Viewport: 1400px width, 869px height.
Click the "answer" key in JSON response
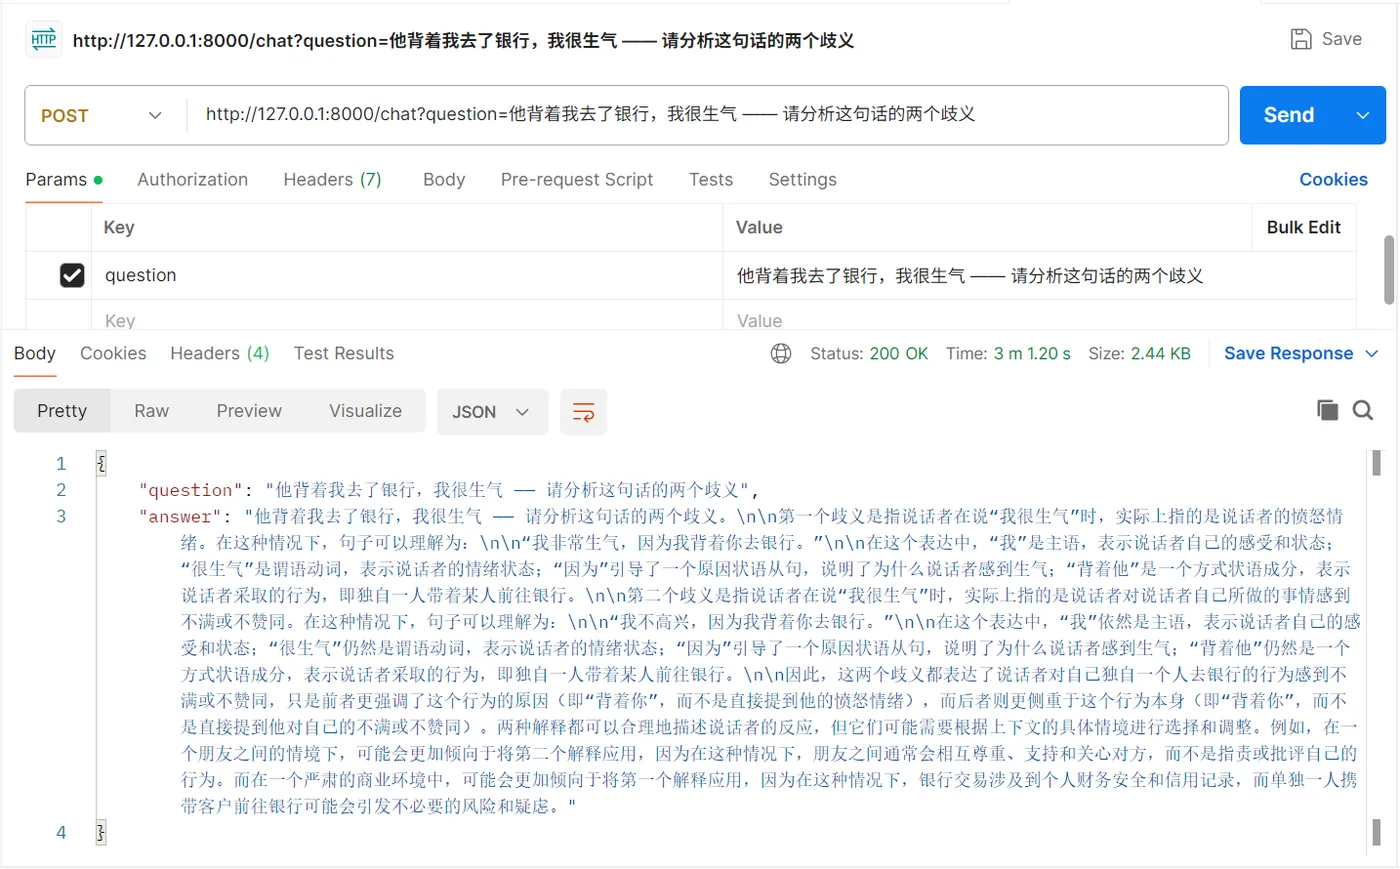(x=181, y=517)
